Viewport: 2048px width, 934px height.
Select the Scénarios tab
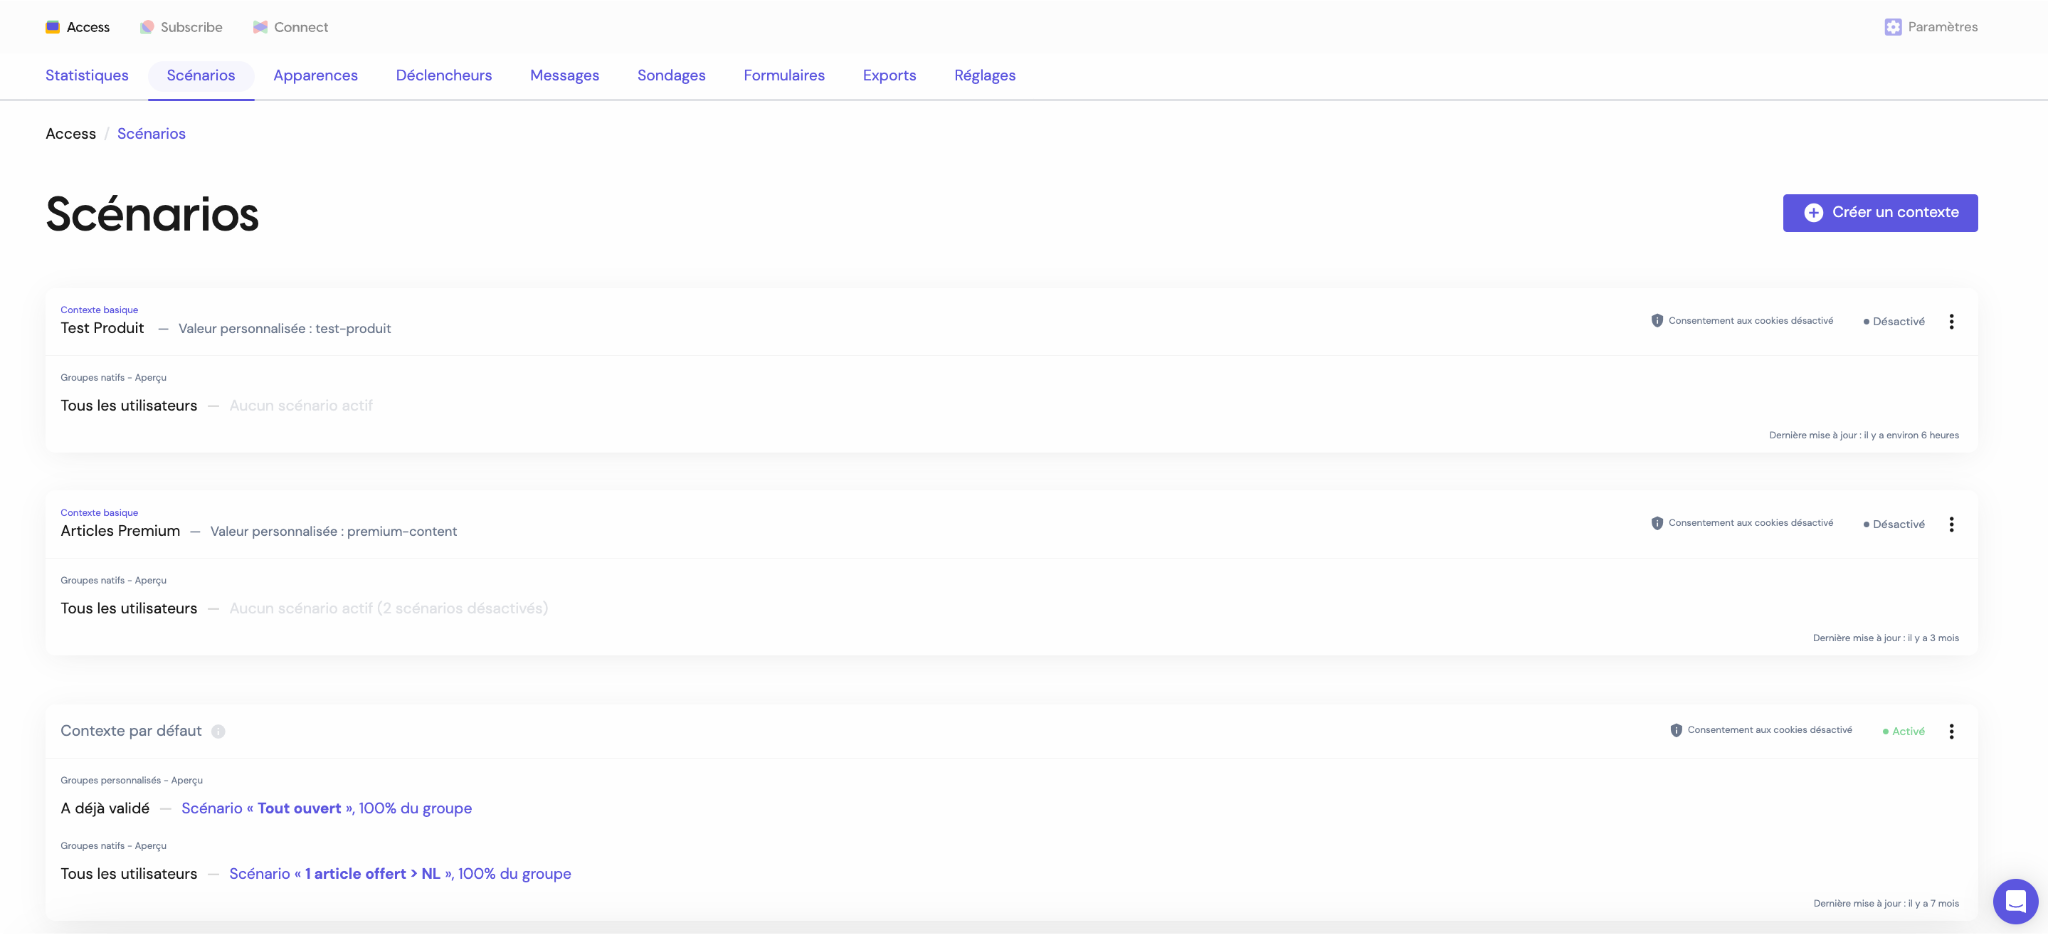[201, 75]
